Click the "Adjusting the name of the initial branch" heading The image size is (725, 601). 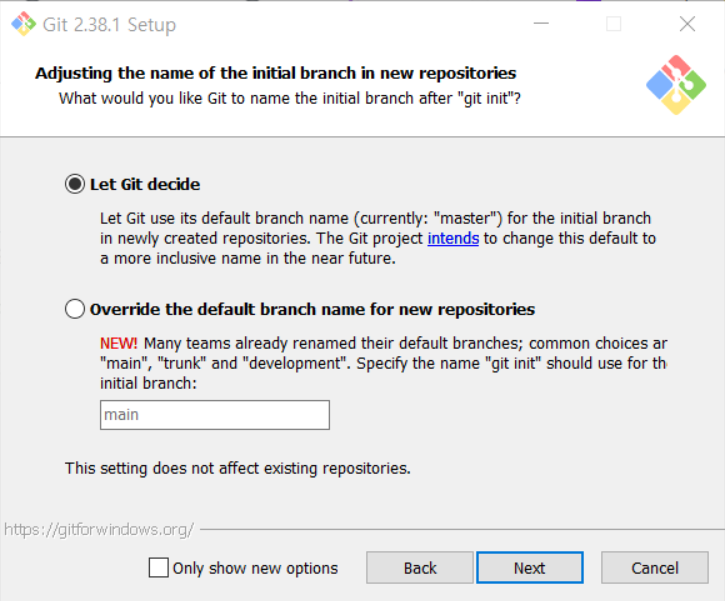tap(276, 73)
